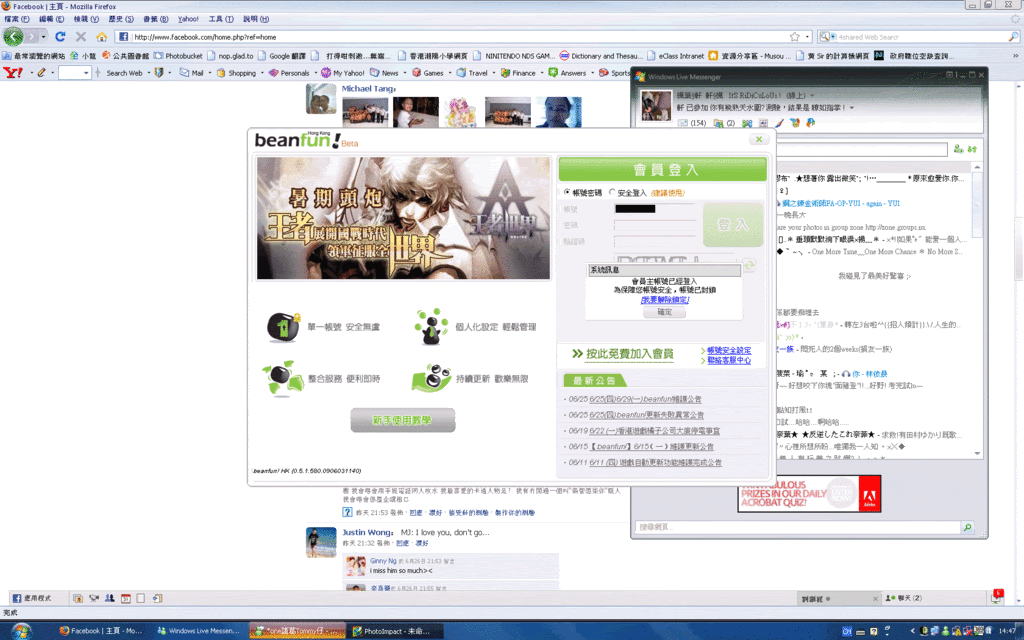Select the 帳號密碼 login radio option

[x=567, y=193]
